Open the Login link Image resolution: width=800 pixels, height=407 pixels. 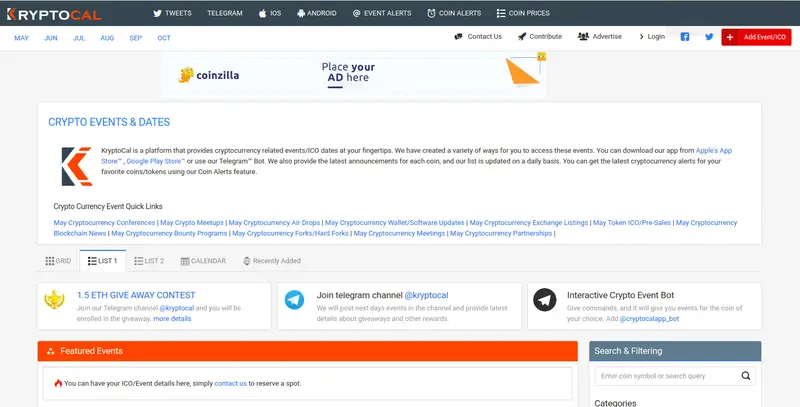click(651, 37)
